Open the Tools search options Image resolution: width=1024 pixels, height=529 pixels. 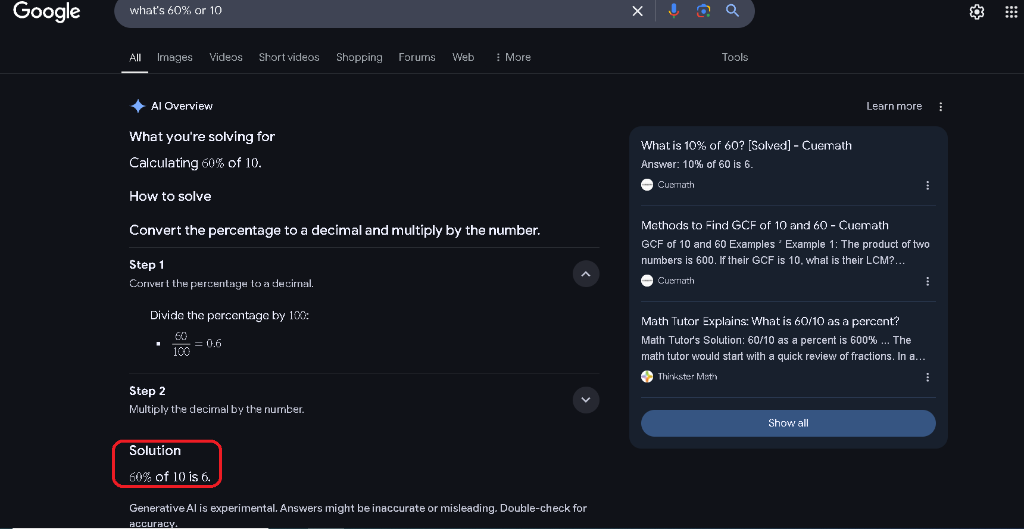tap(735, 58)
